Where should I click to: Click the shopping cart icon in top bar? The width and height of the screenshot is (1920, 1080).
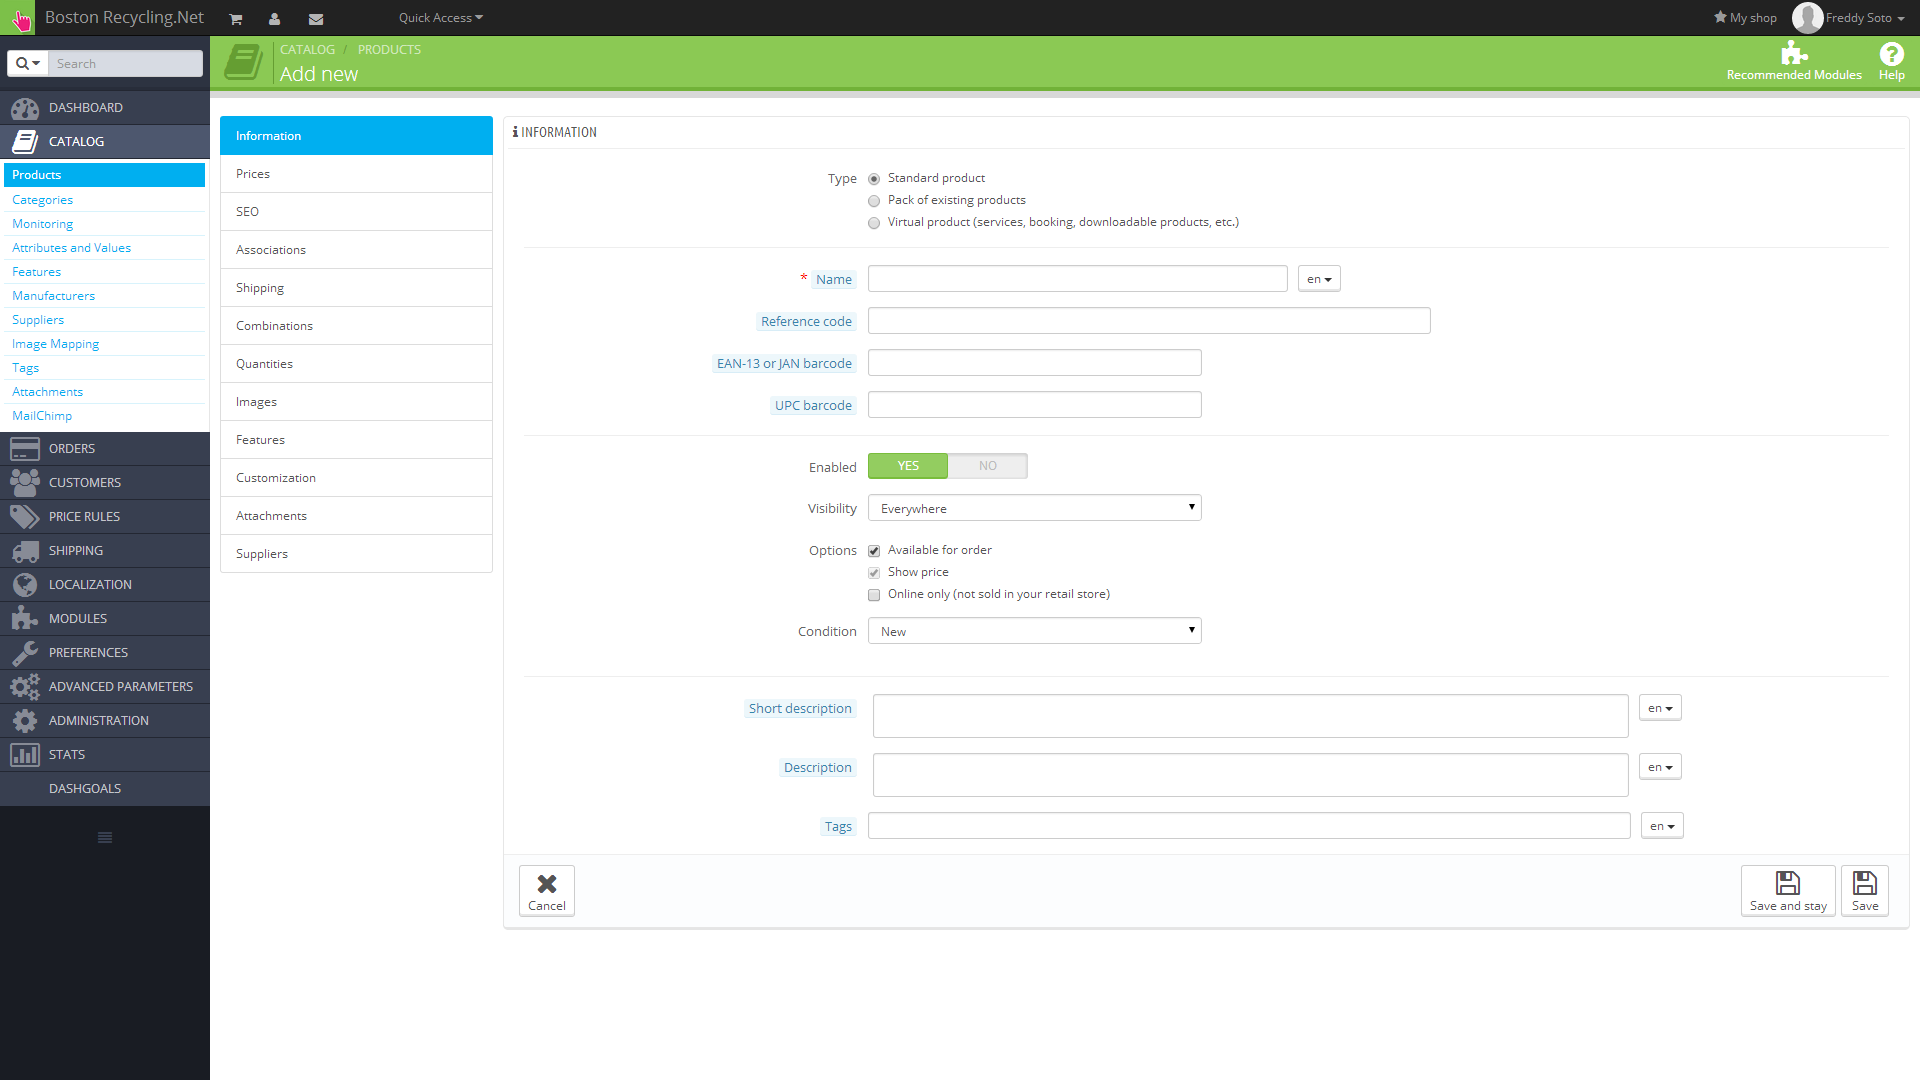236,19
